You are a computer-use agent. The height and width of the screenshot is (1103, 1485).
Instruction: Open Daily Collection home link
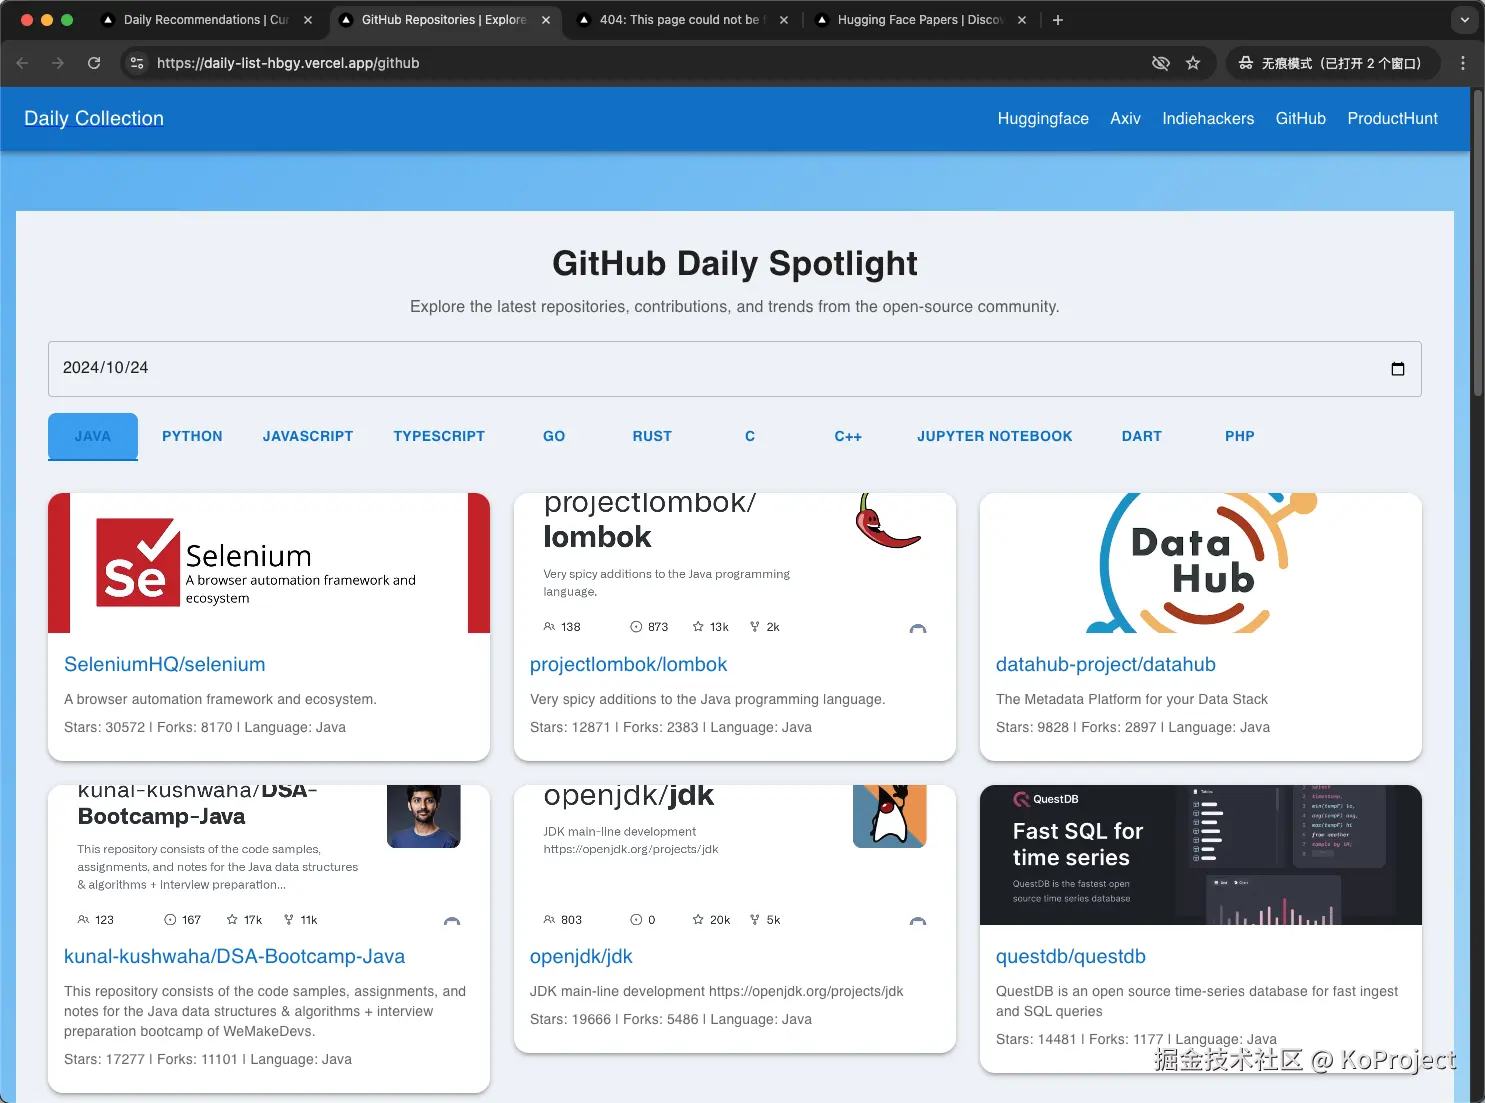tap(94, 118)
